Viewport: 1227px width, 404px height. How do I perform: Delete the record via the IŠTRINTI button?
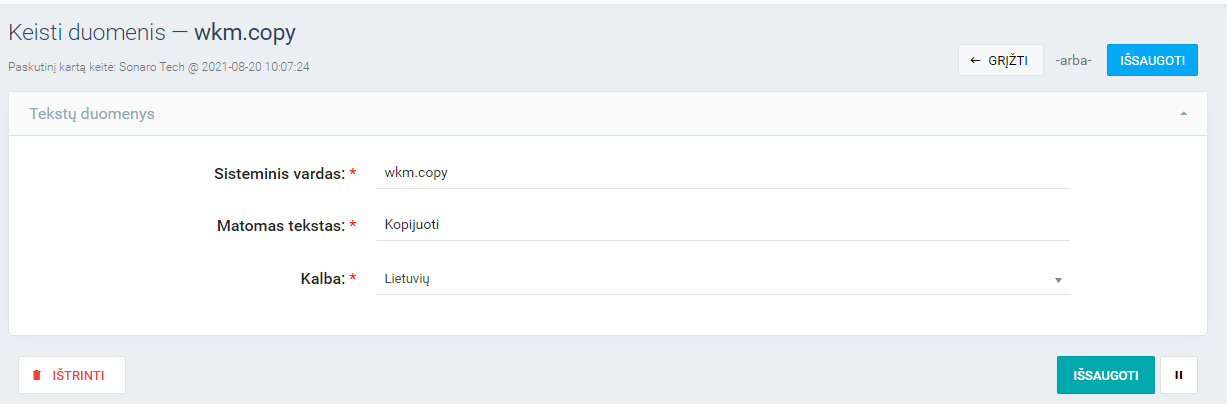point(72,376)
